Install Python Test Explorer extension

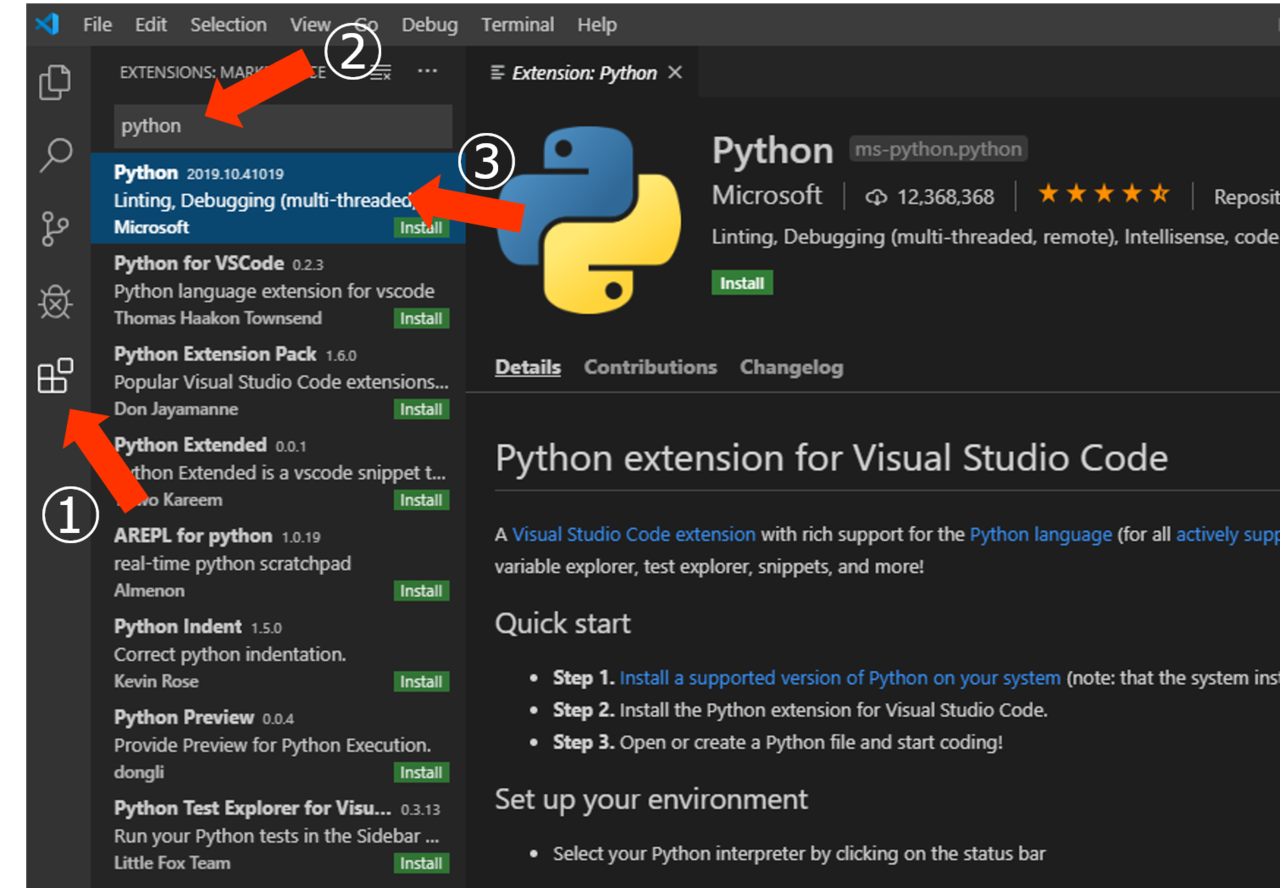coord(421,864)
